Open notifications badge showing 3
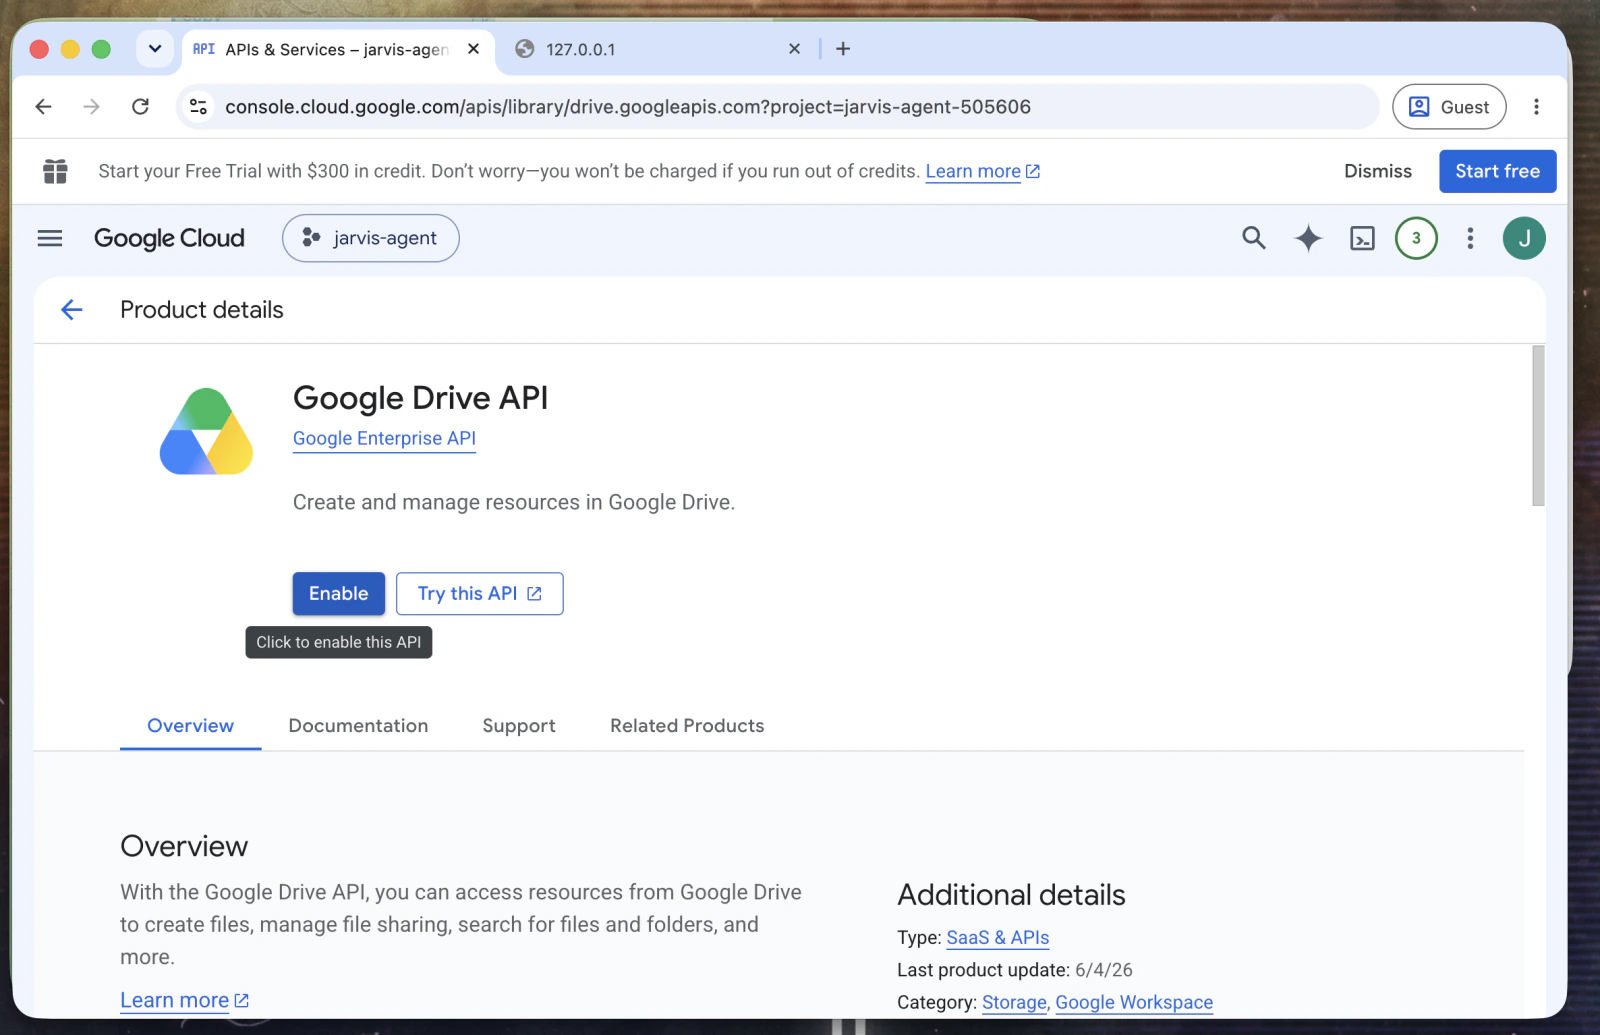 [1416, 238]
